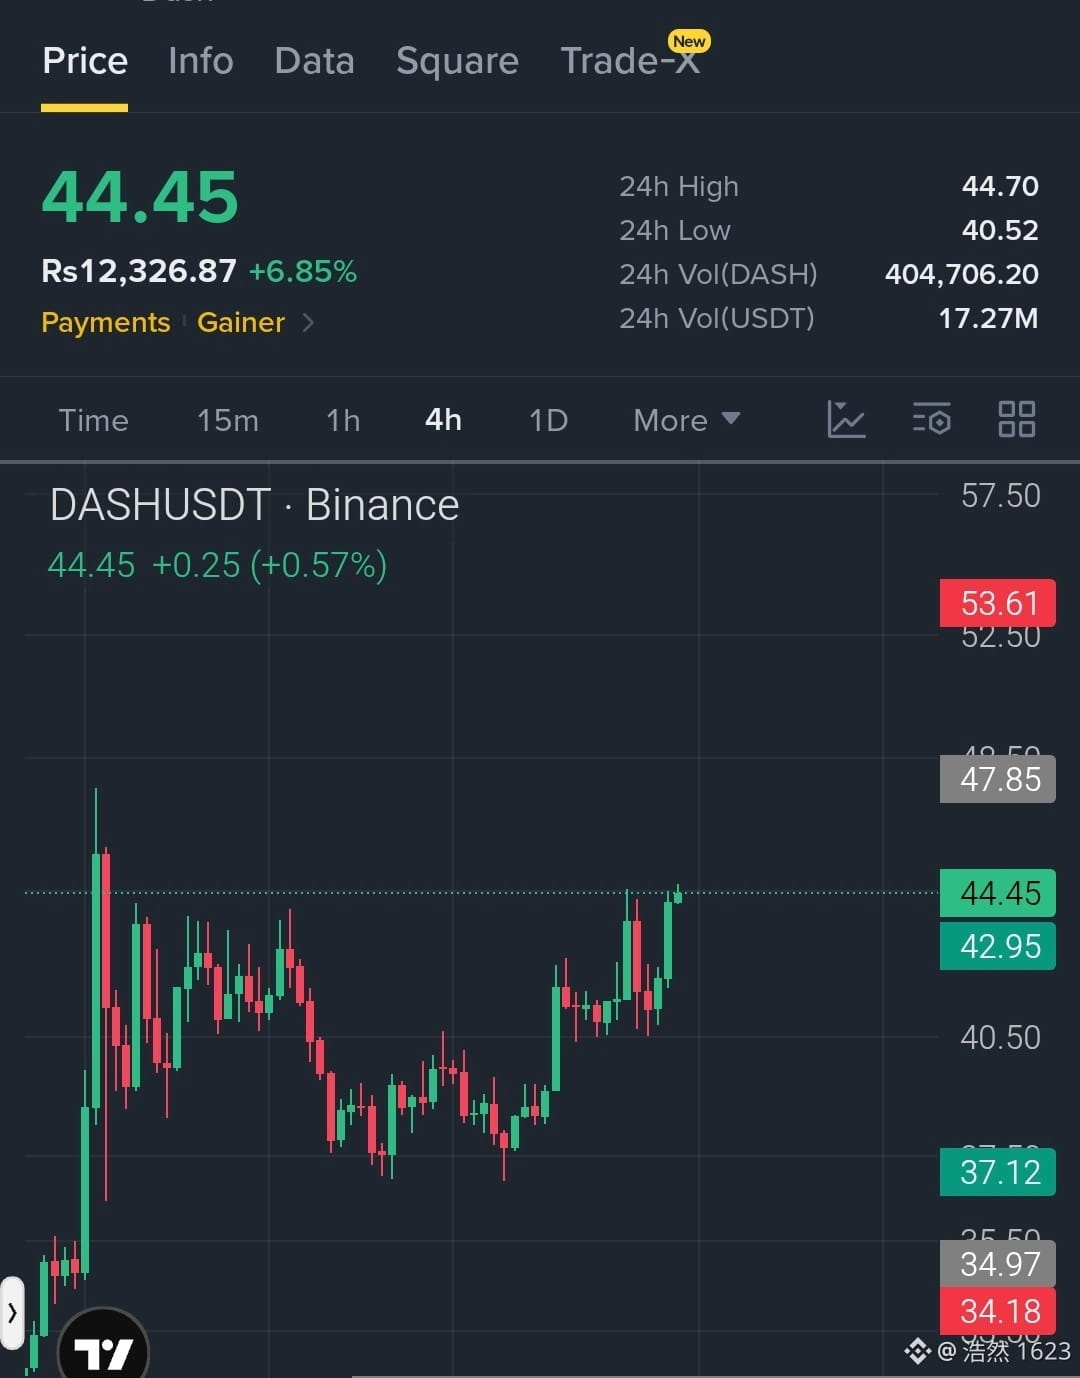Click the gray 47.85 price label
Image resolution: width=1080 pixels, height=1378 pixels.
pos(998,779)
